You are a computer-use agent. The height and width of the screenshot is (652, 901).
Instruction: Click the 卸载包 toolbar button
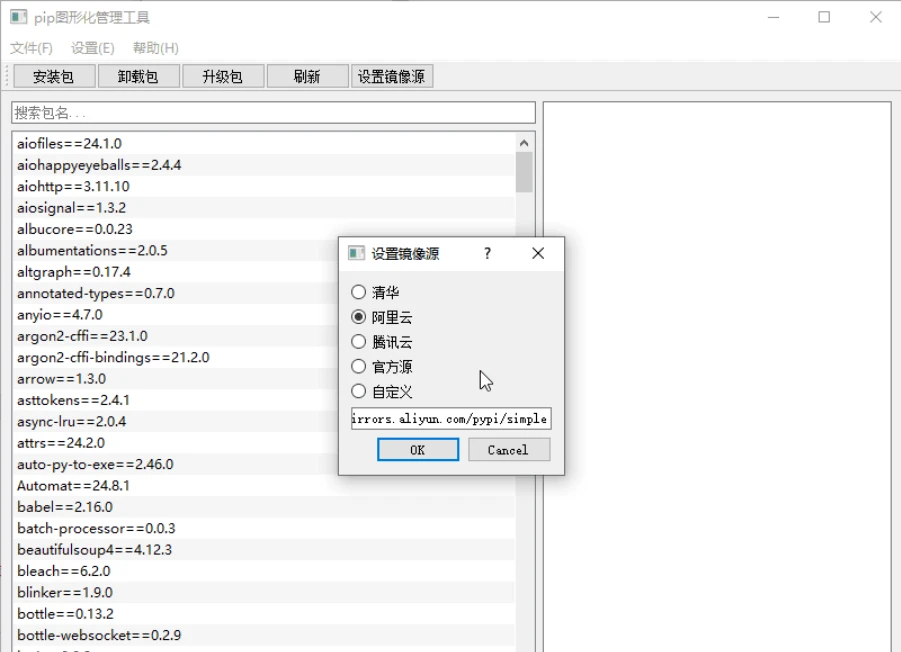pyautogui.click(x=138, y=76)
